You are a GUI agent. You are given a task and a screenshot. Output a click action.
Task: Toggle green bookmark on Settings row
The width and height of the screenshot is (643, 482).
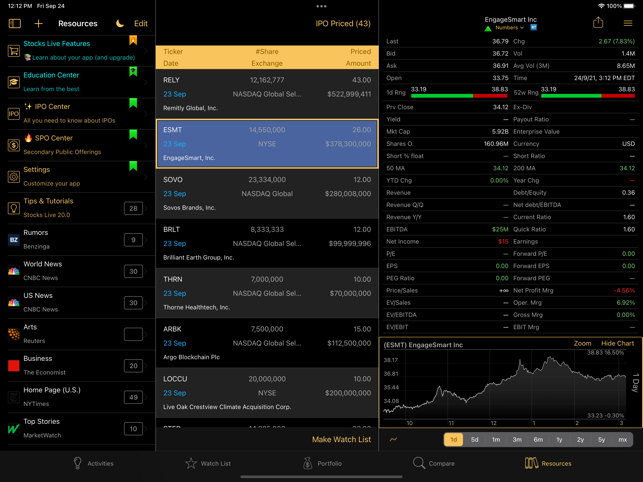(133, 166)
